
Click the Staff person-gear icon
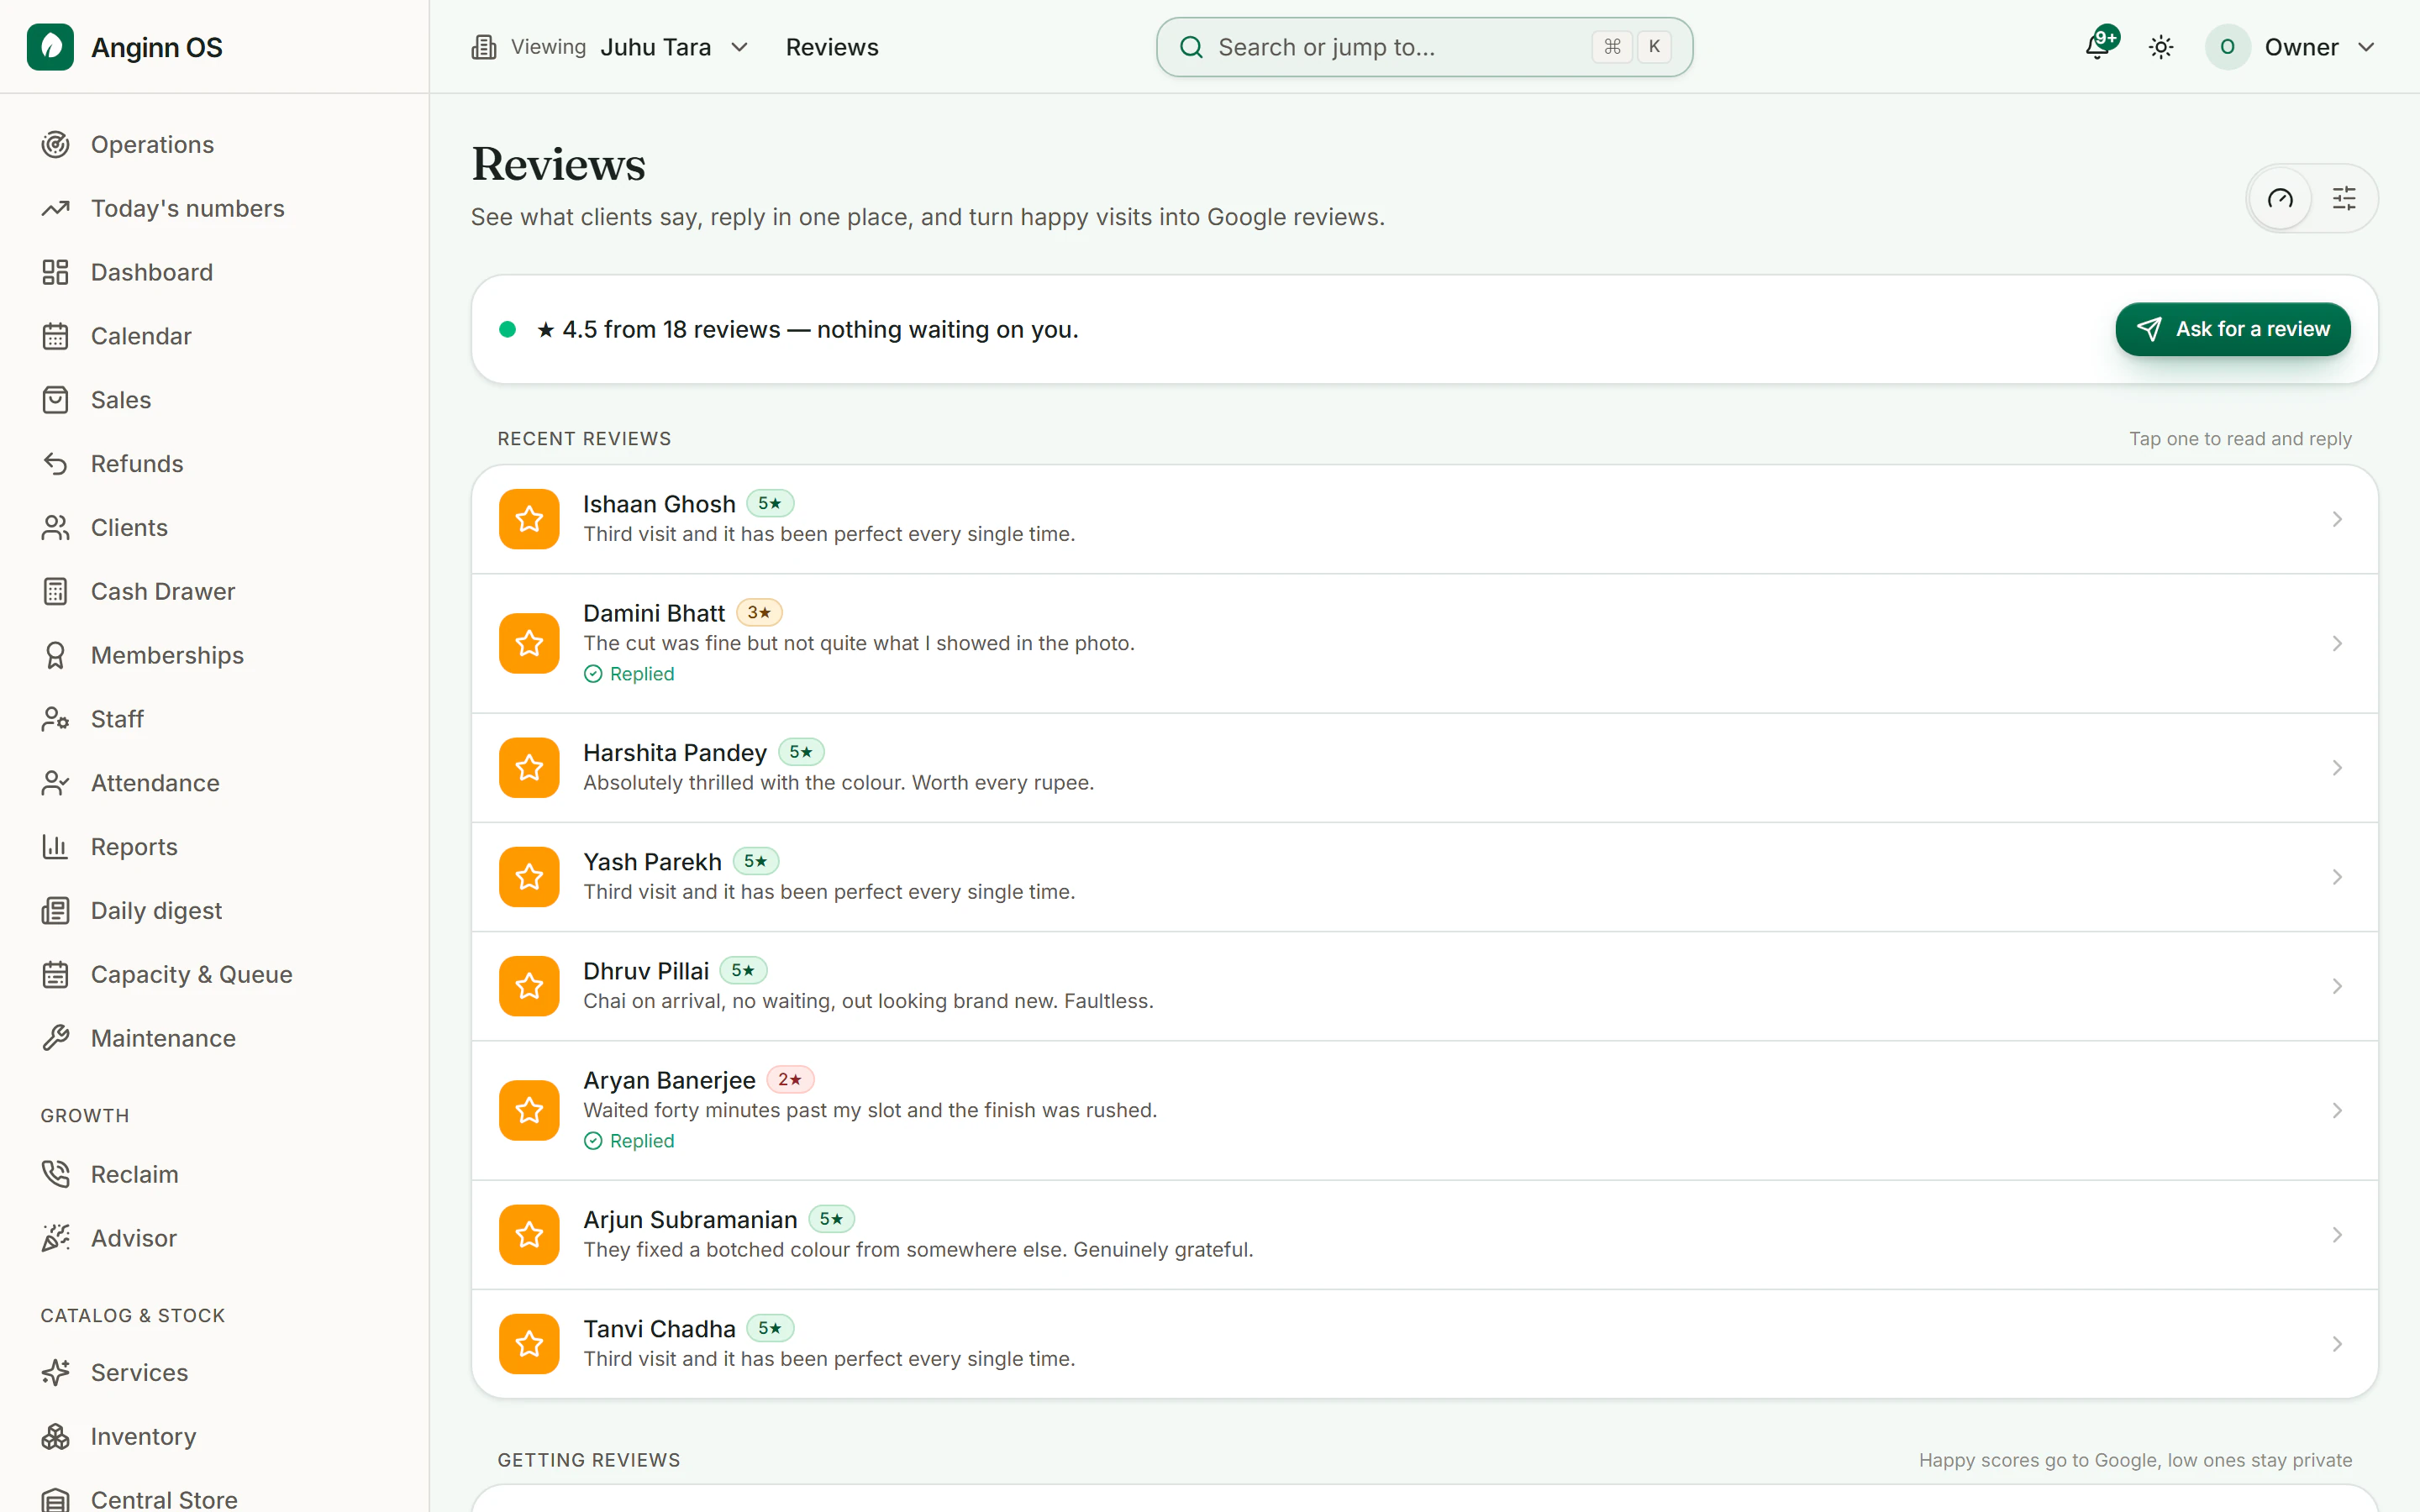56,719
